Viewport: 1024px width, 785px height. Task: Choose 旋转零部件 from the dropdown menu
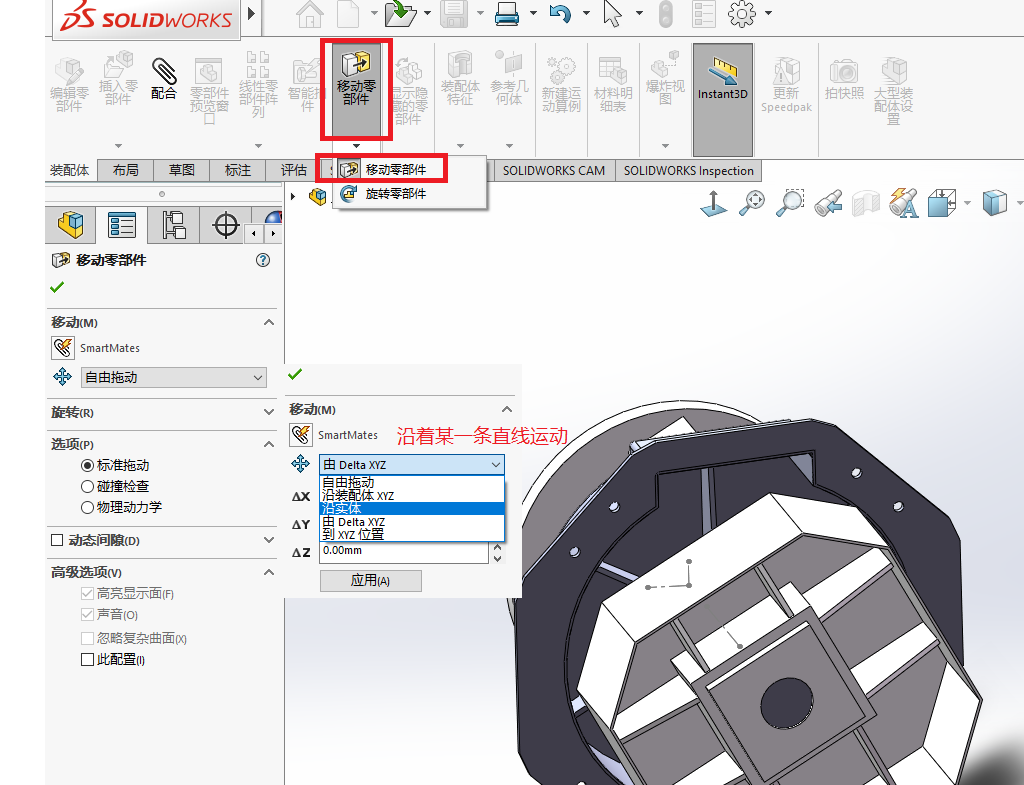[x=396, y=194]
